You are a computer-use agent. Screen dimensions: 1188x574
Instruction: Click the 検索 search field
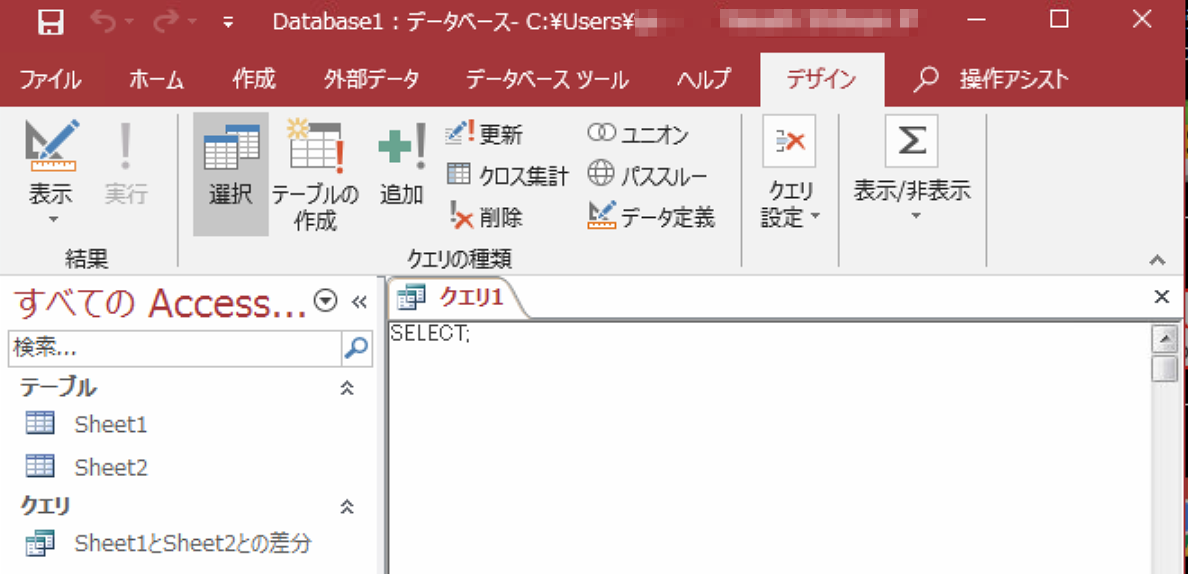tap(174, 348)
